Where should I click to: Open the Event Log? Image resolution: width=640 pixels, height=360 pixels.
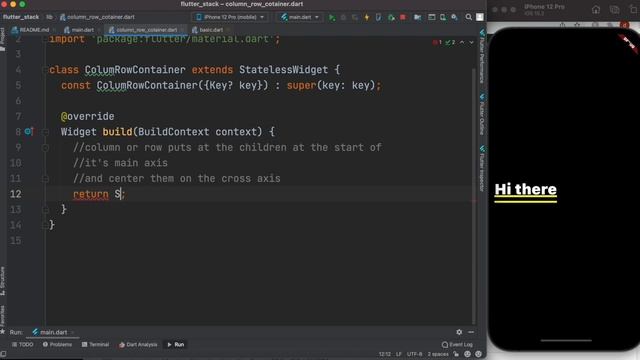pos(457,345)
